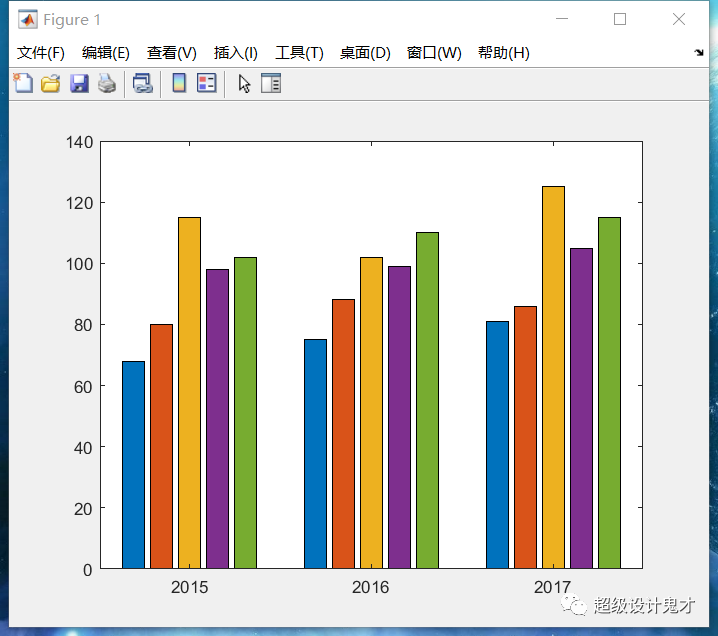
Task: Open the 帮助(H) menu
Action: click(504, 53)
